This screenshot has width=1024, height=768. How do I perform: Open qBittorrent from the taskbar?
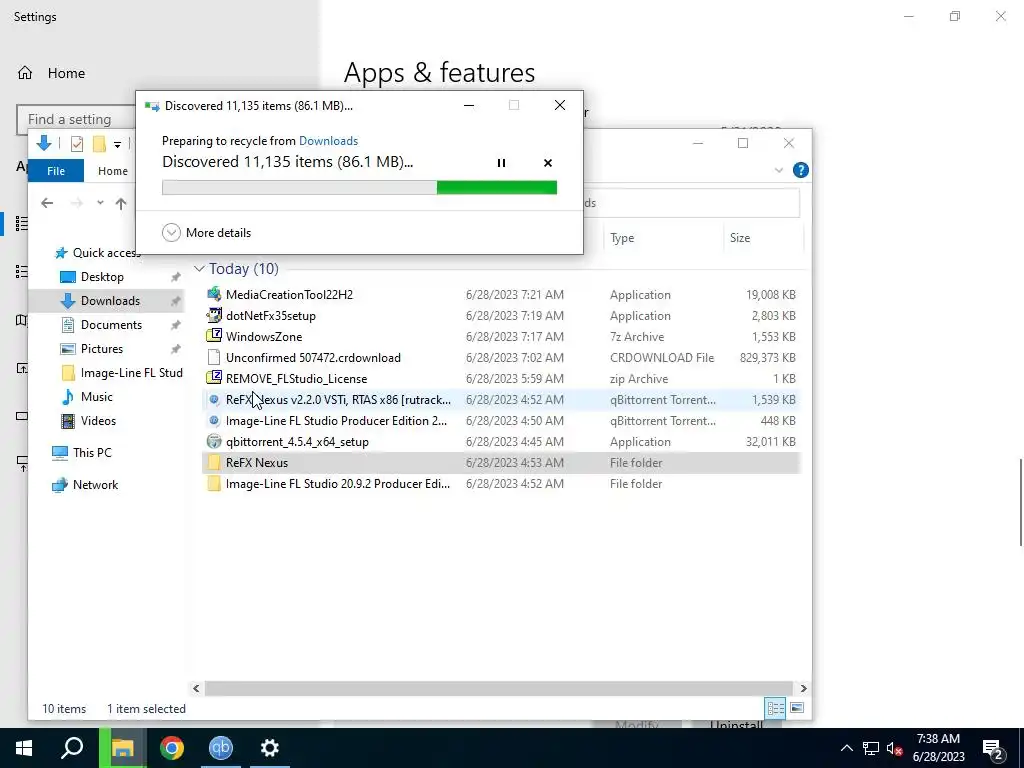click(x=221, y=748)
